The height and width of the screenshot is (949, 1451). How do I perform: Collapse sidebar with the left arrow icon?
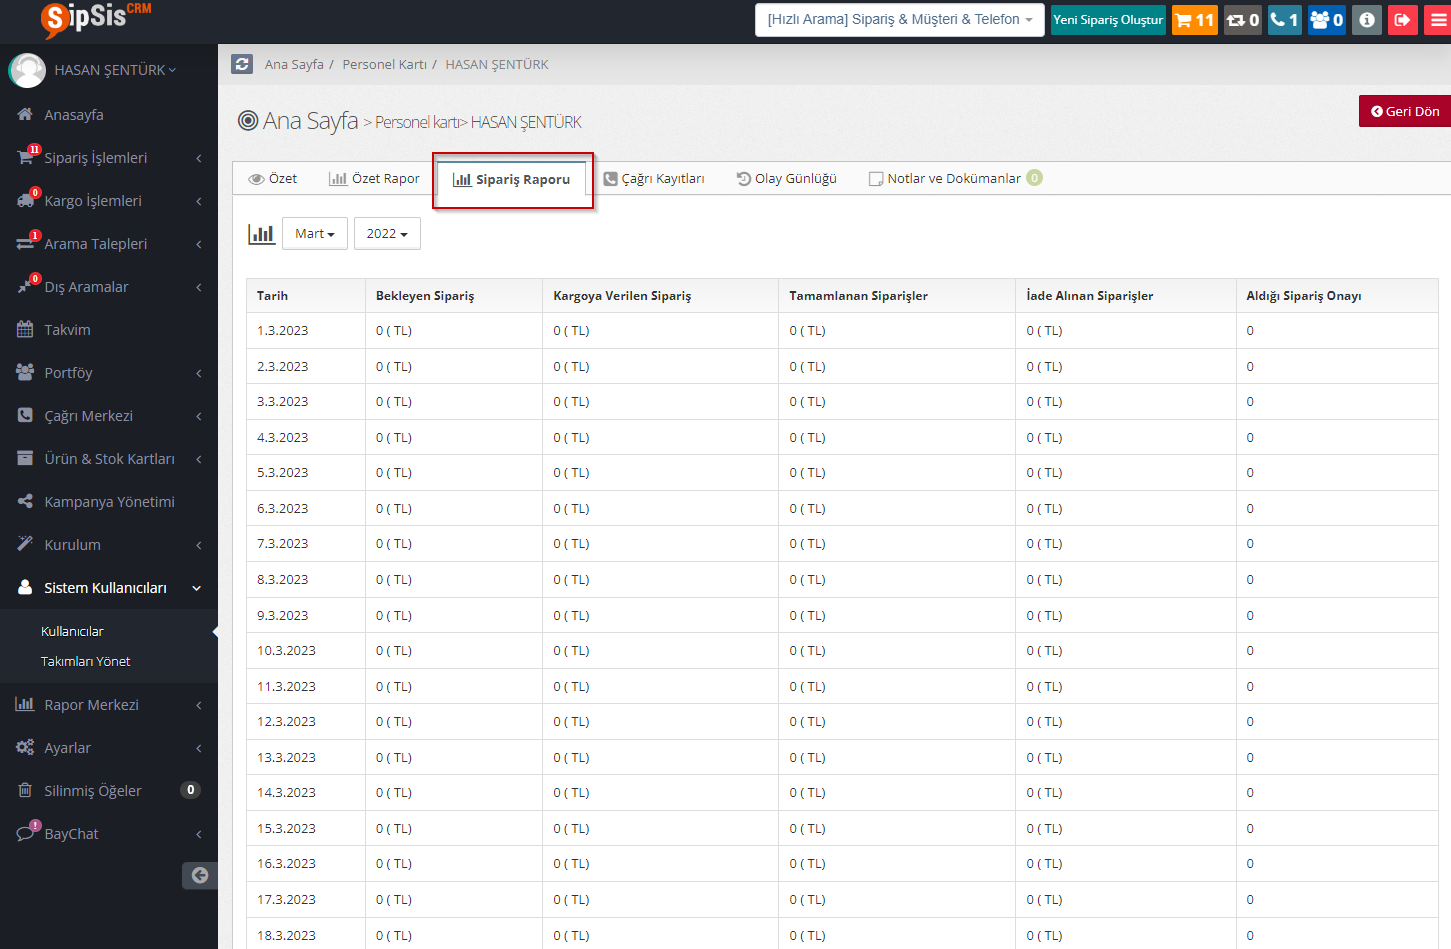[199, 875]
